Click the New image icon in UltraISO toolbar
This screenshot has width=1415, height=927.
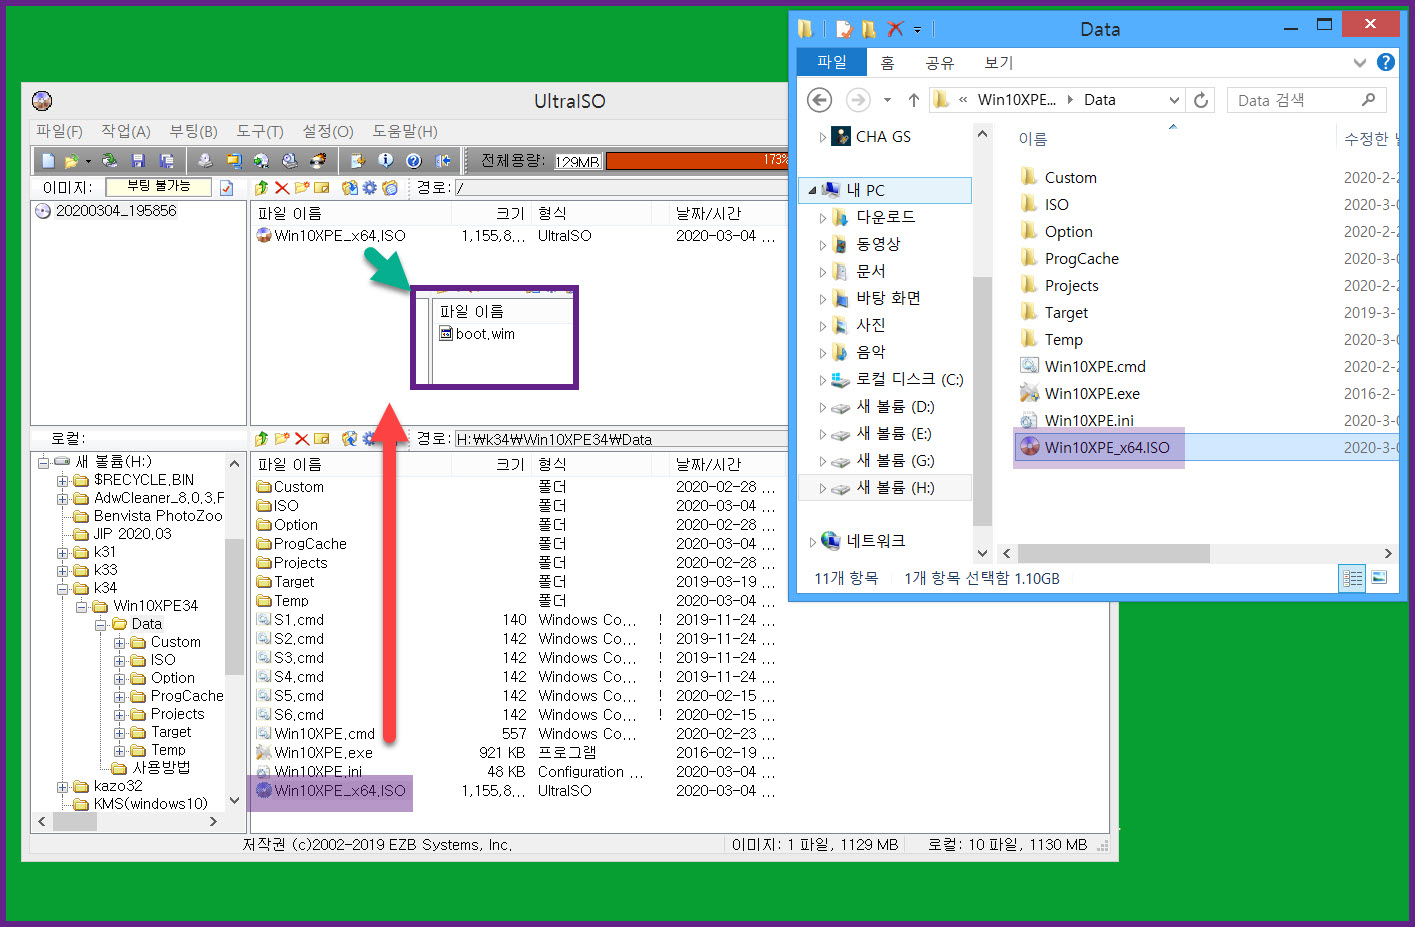(x=48, y=160)
